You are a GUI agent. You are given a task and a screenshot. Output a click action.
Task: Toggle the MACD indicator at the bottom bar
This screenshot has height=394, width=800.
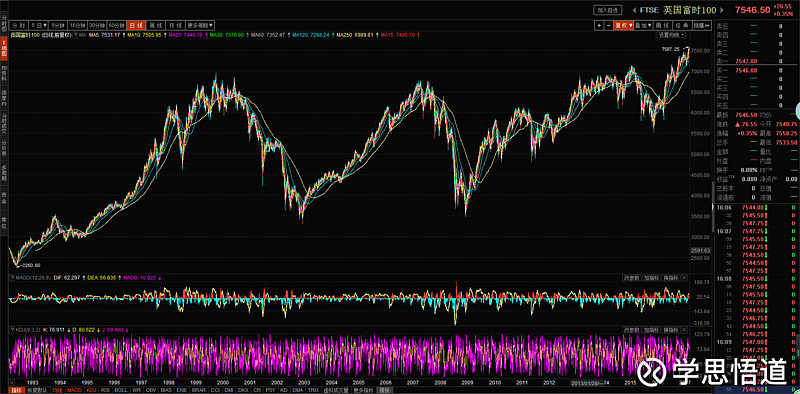(x=74, y=390)
